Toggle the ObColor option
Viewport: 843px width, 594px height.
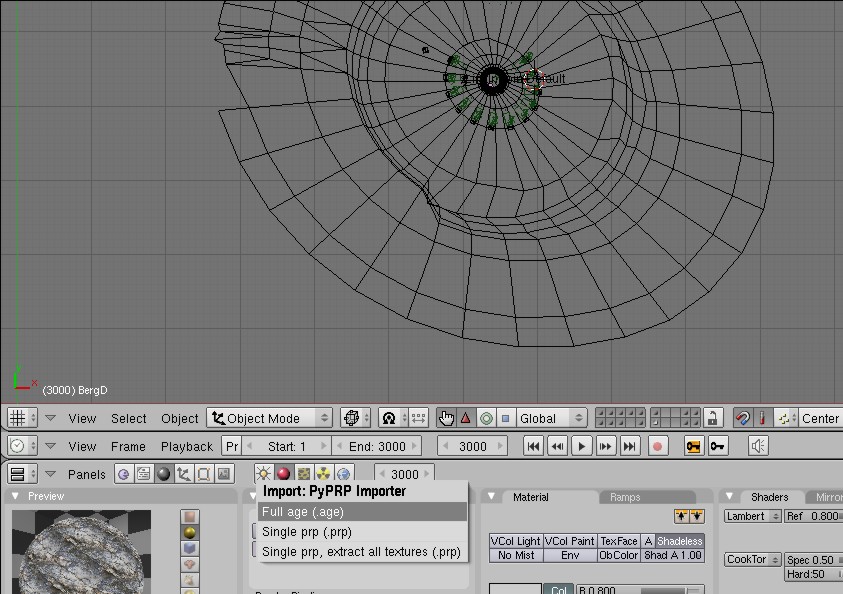pos(619,555)
